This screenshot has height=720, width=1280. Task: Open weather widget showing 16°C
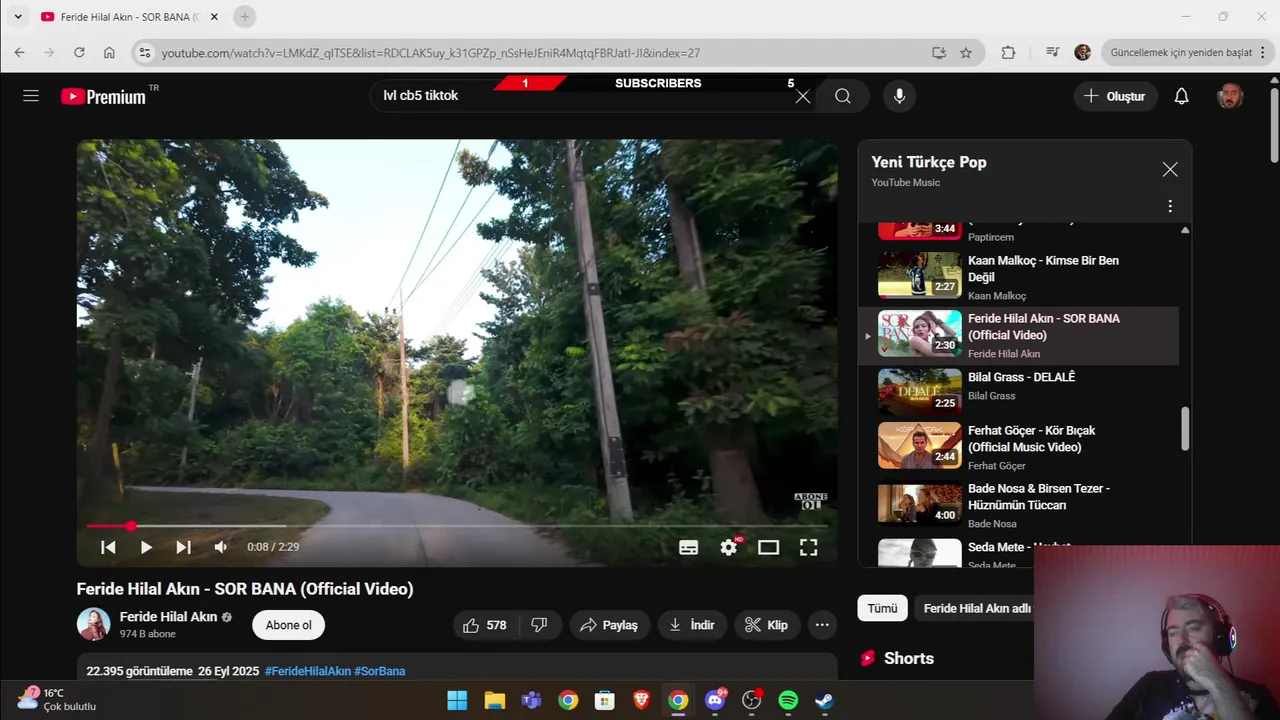click(x=56, y=699)
